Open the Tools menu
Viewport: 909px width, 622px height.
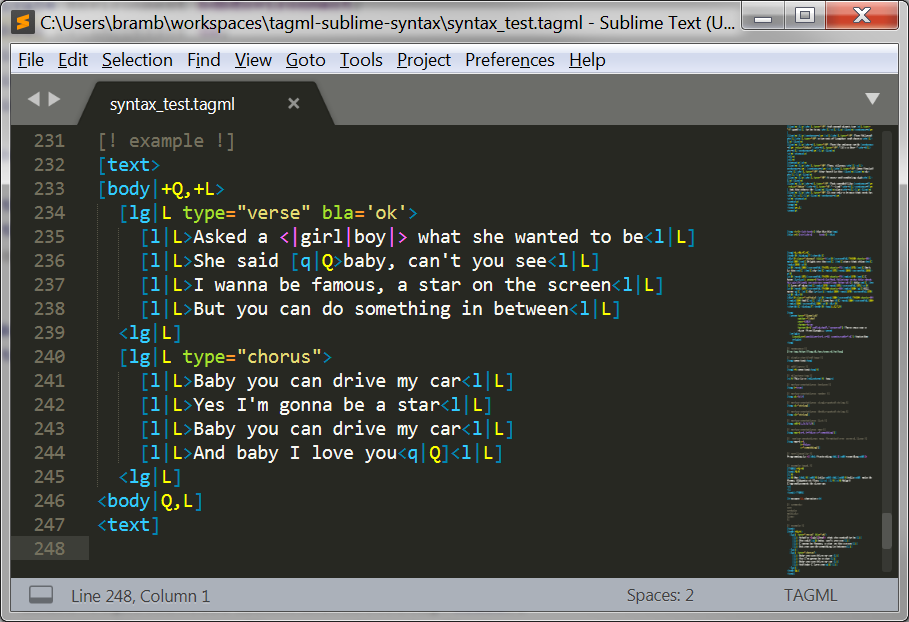[x=361, y=60]
